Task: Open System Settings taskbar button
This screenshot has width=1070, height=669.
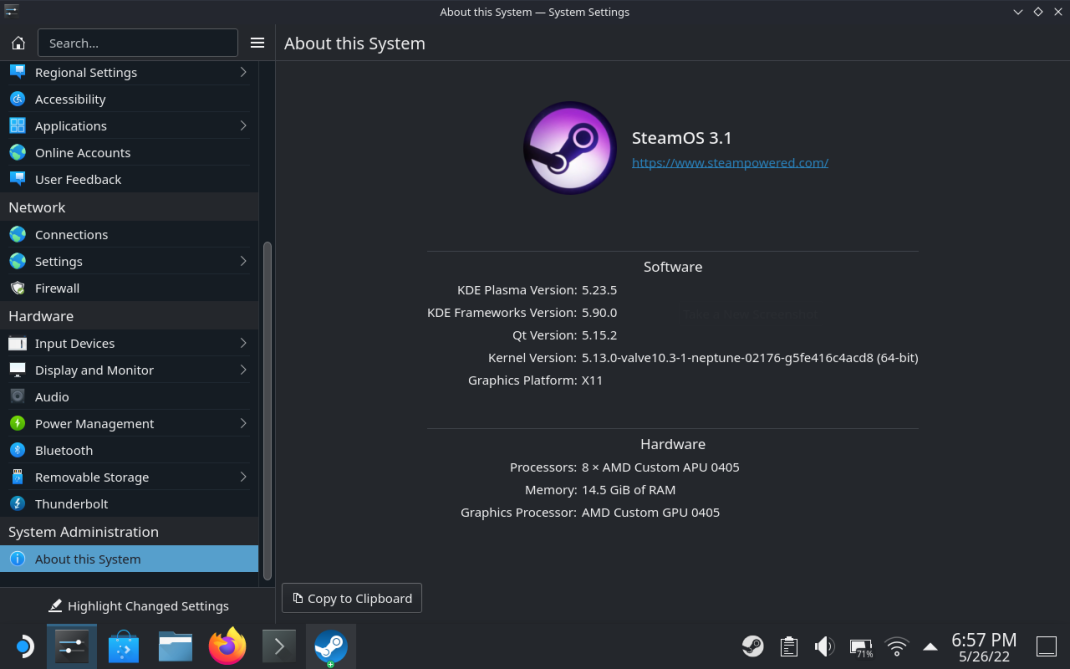Action: [72, 646]
